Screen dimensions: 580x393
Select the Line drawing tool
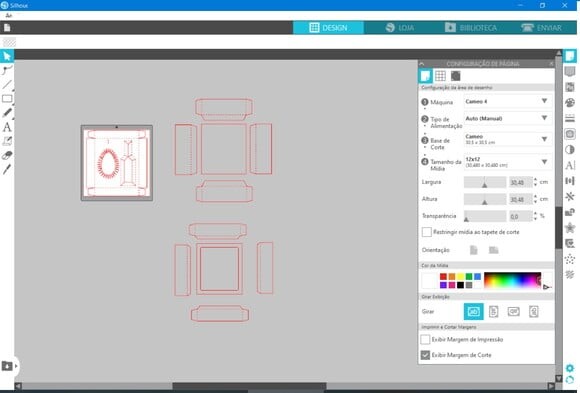click(7, 84)
